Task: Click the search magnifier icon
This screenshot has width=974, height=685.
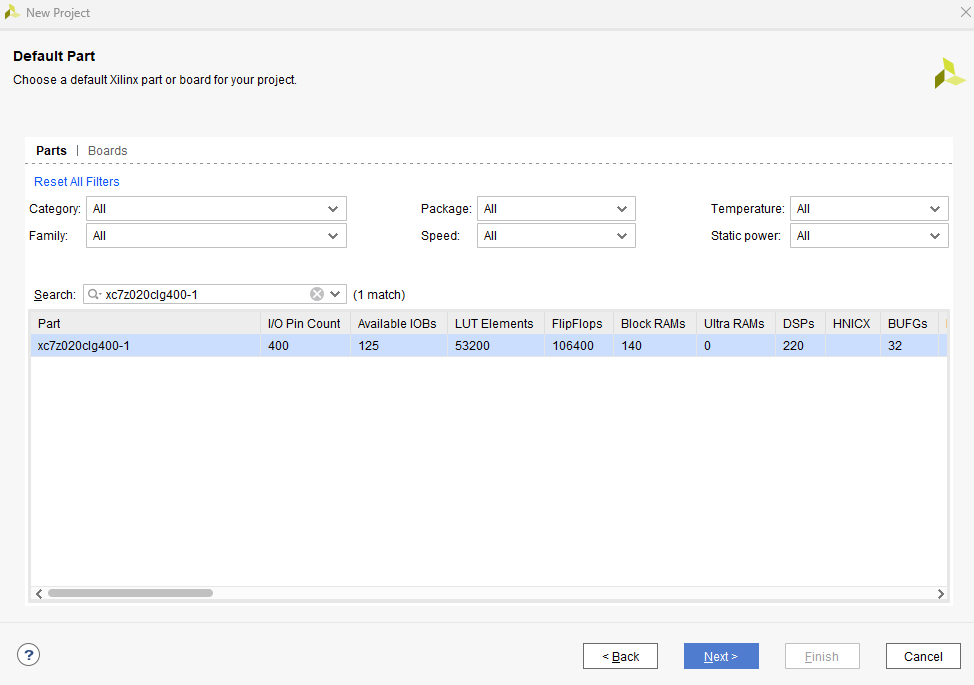Action: (94, 294)
